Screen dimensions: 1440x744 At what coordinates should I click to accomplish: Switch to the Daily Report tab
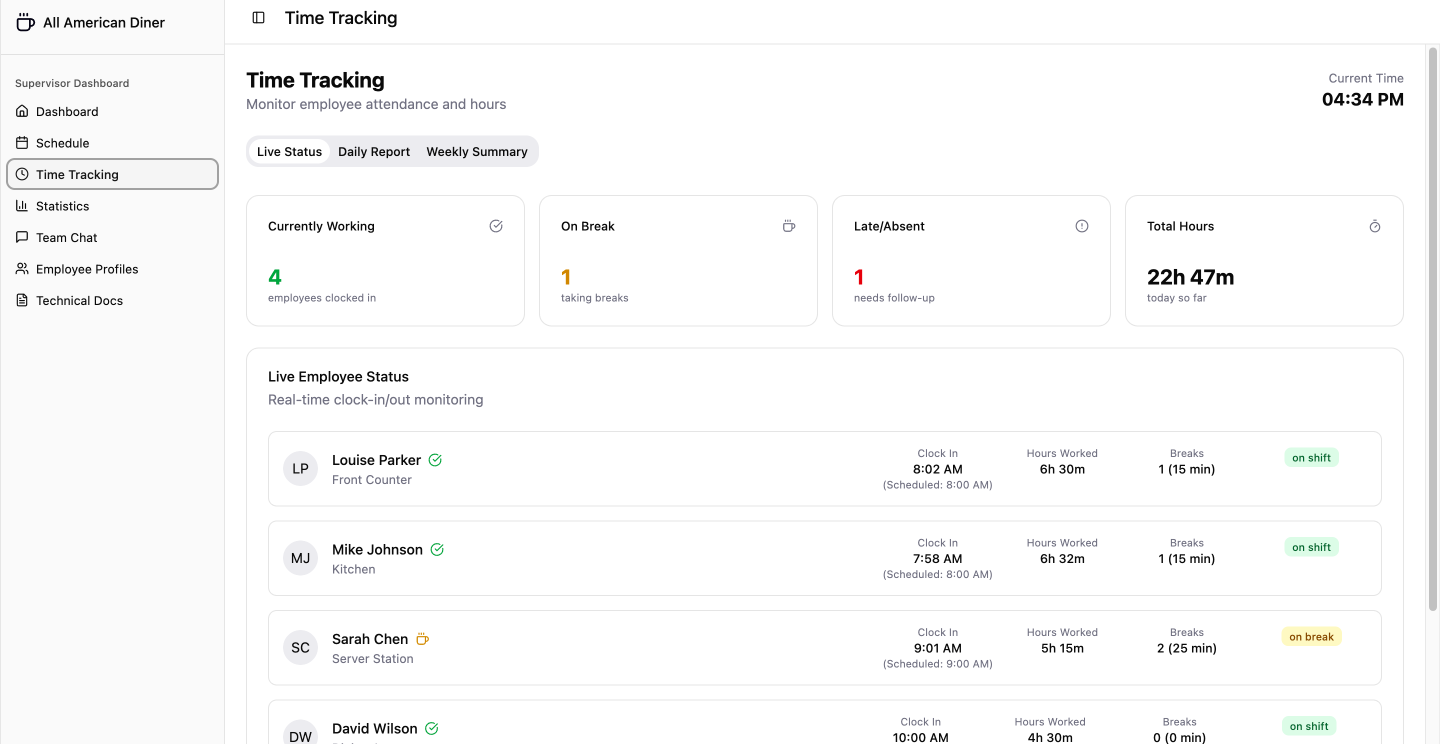coord(373,151)
